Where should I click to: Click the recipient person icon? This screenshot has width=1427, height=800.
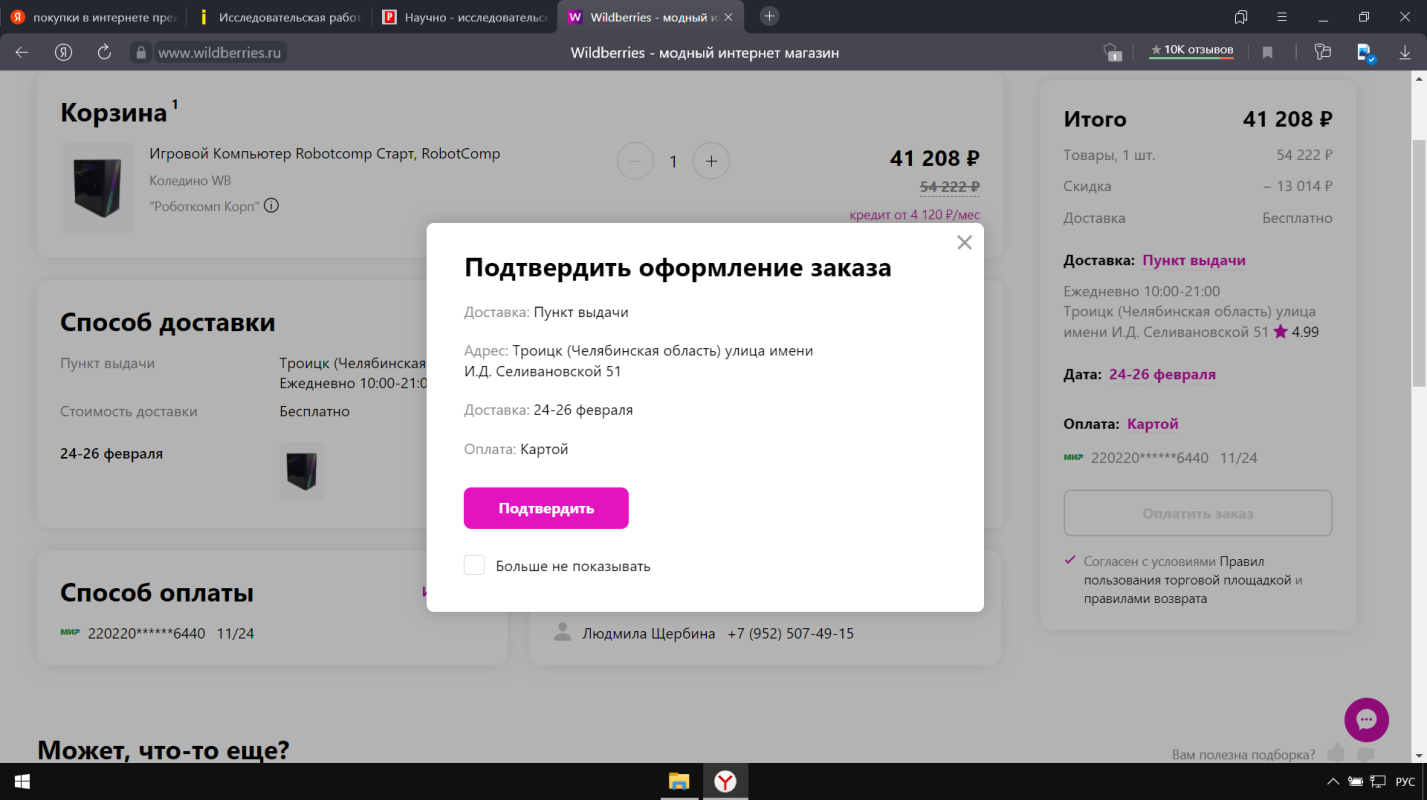(563, 633)
